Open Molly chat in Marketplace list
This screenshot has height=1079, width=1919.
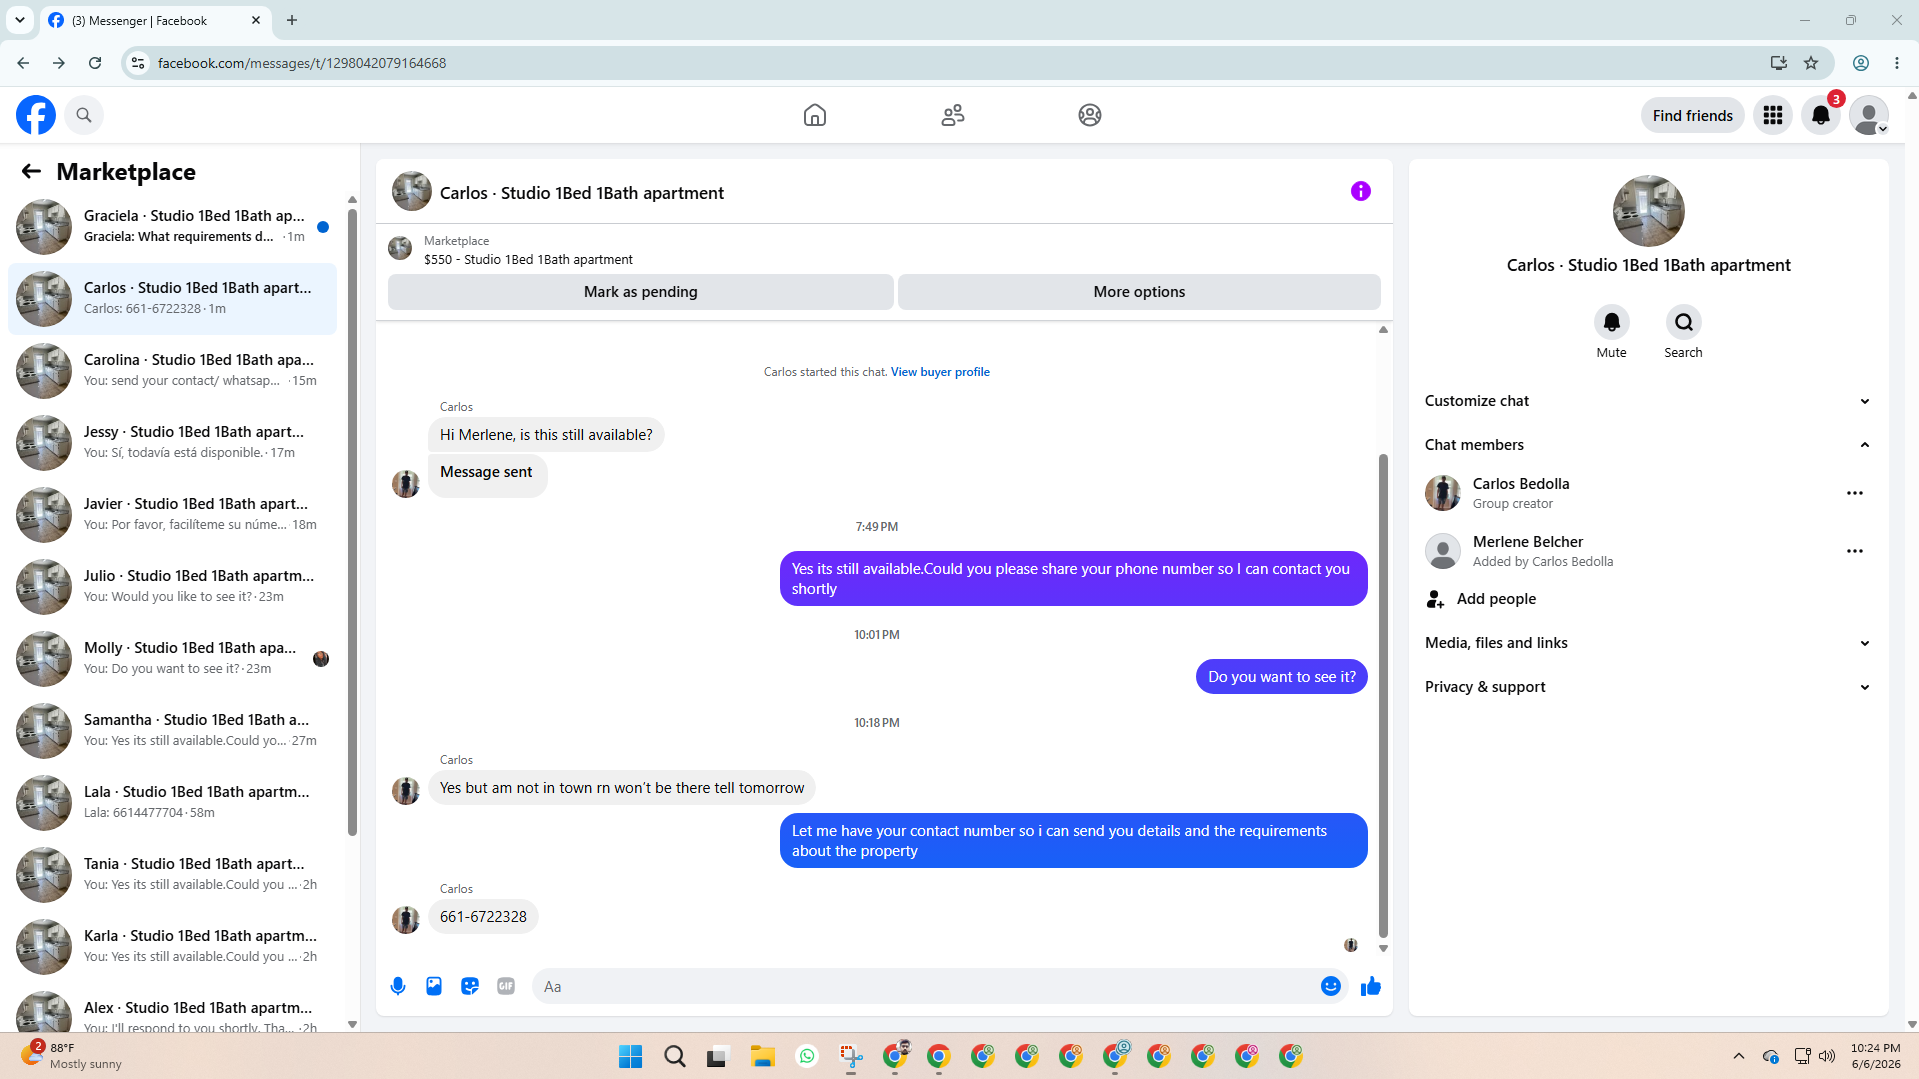[x=172, y=659]
